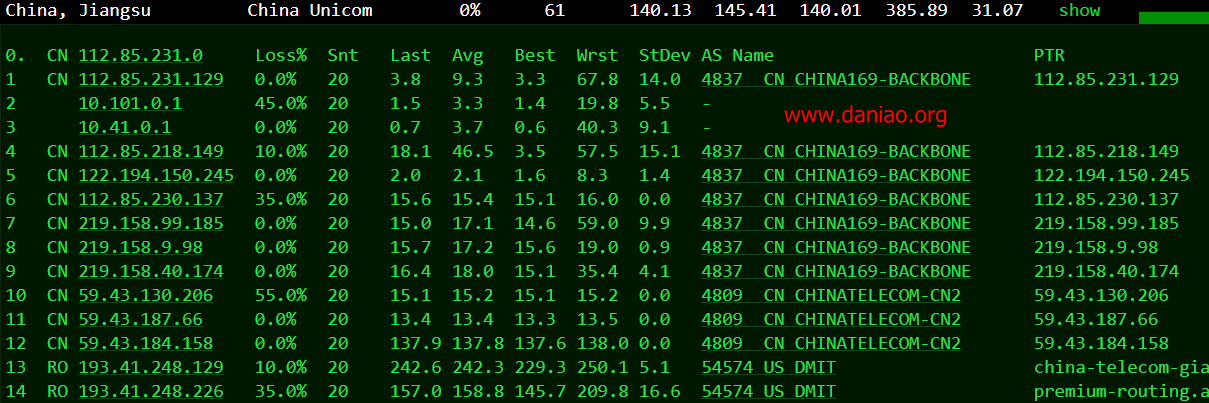Viewport: 1209px width, 403px height.
Task: Click AS 4837 CHINA169-BACKBONE link in hop 1
Action: click(836, 79)
